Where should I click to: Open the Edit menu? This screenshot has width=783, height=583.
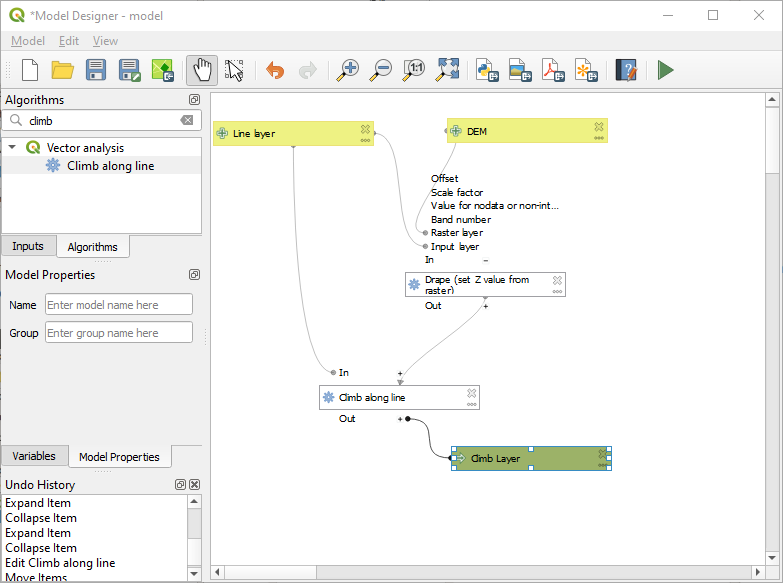[68, 41]
